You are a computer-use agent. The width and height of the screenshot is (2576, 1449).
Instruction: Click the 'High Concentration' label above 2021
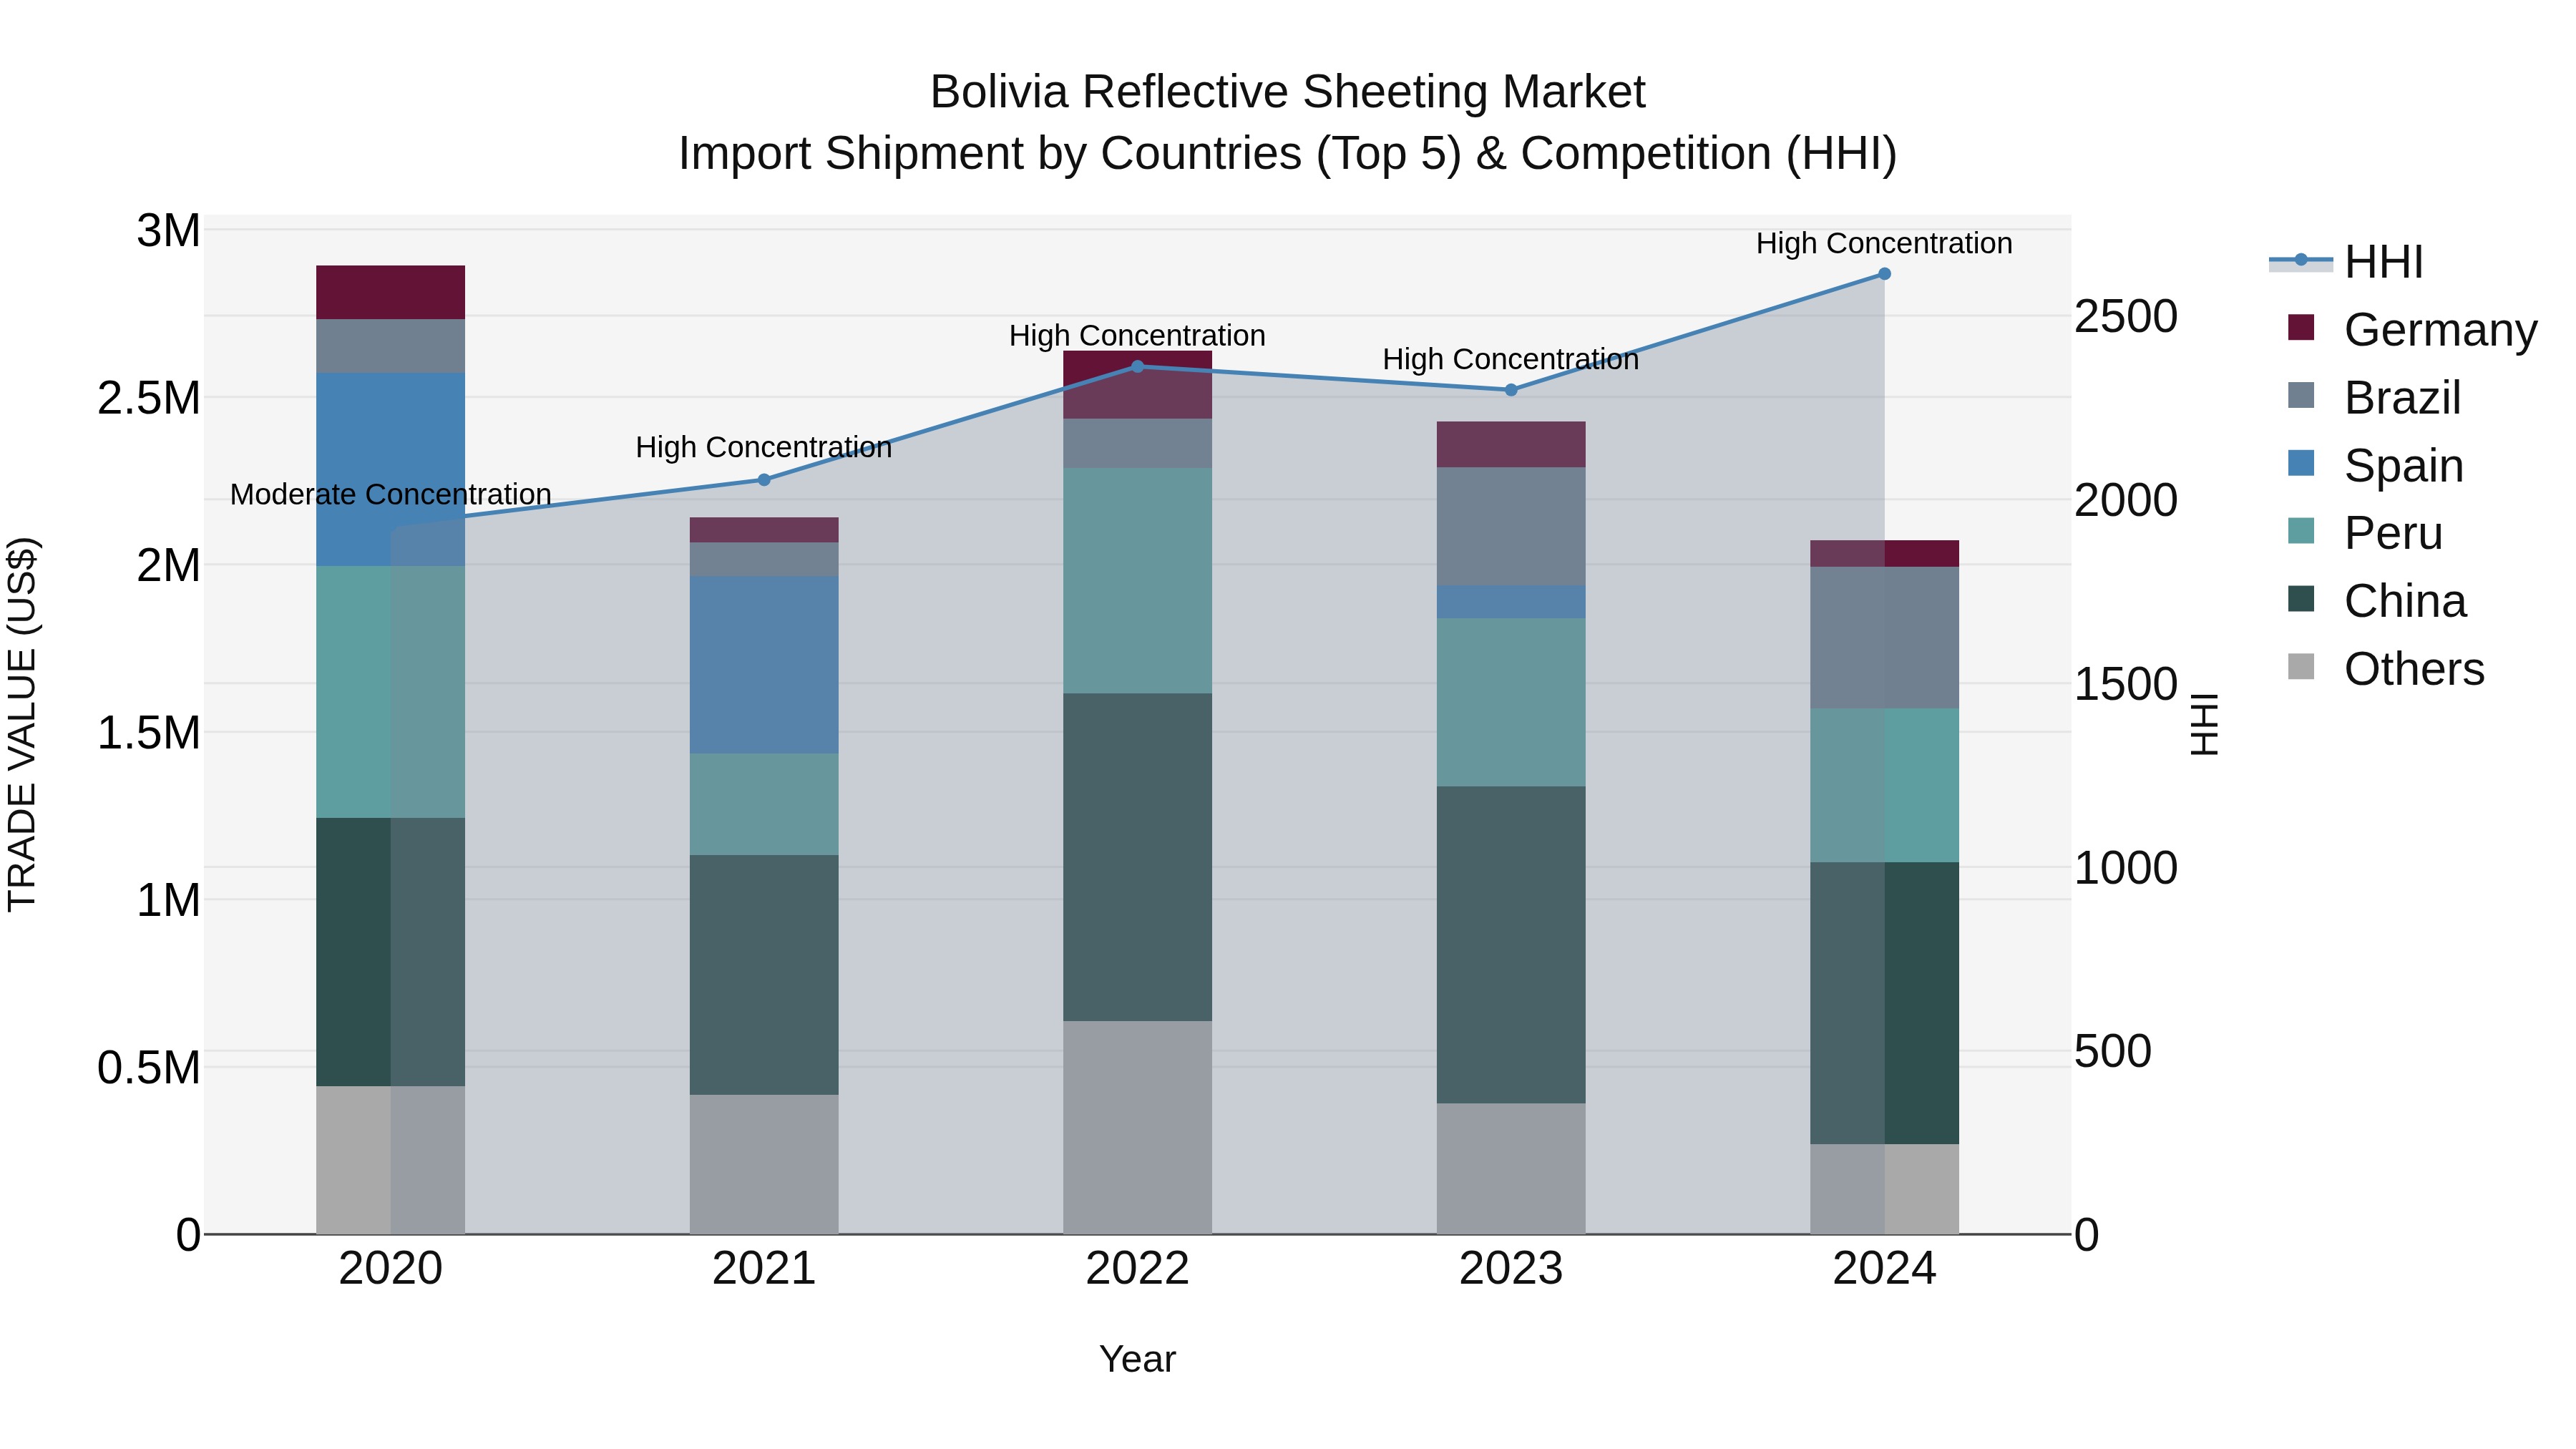click(764, 447)
